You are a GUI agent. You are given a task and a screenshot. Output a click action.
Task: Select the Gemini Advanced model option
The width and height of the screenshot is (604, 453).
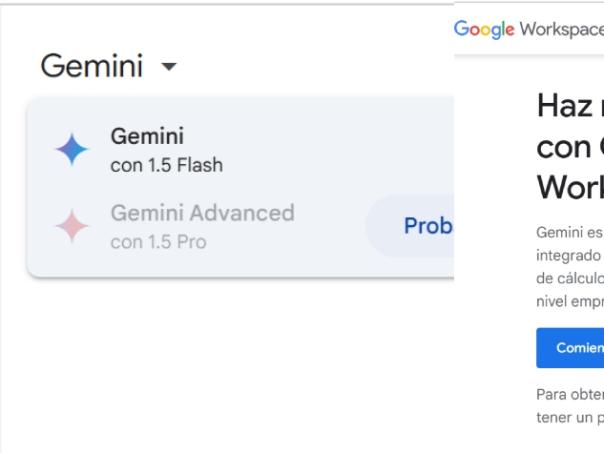tap(202, 212)
